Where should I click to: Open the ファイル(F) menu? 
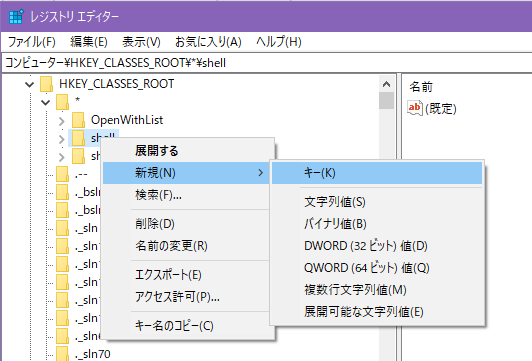click(32, 42)
